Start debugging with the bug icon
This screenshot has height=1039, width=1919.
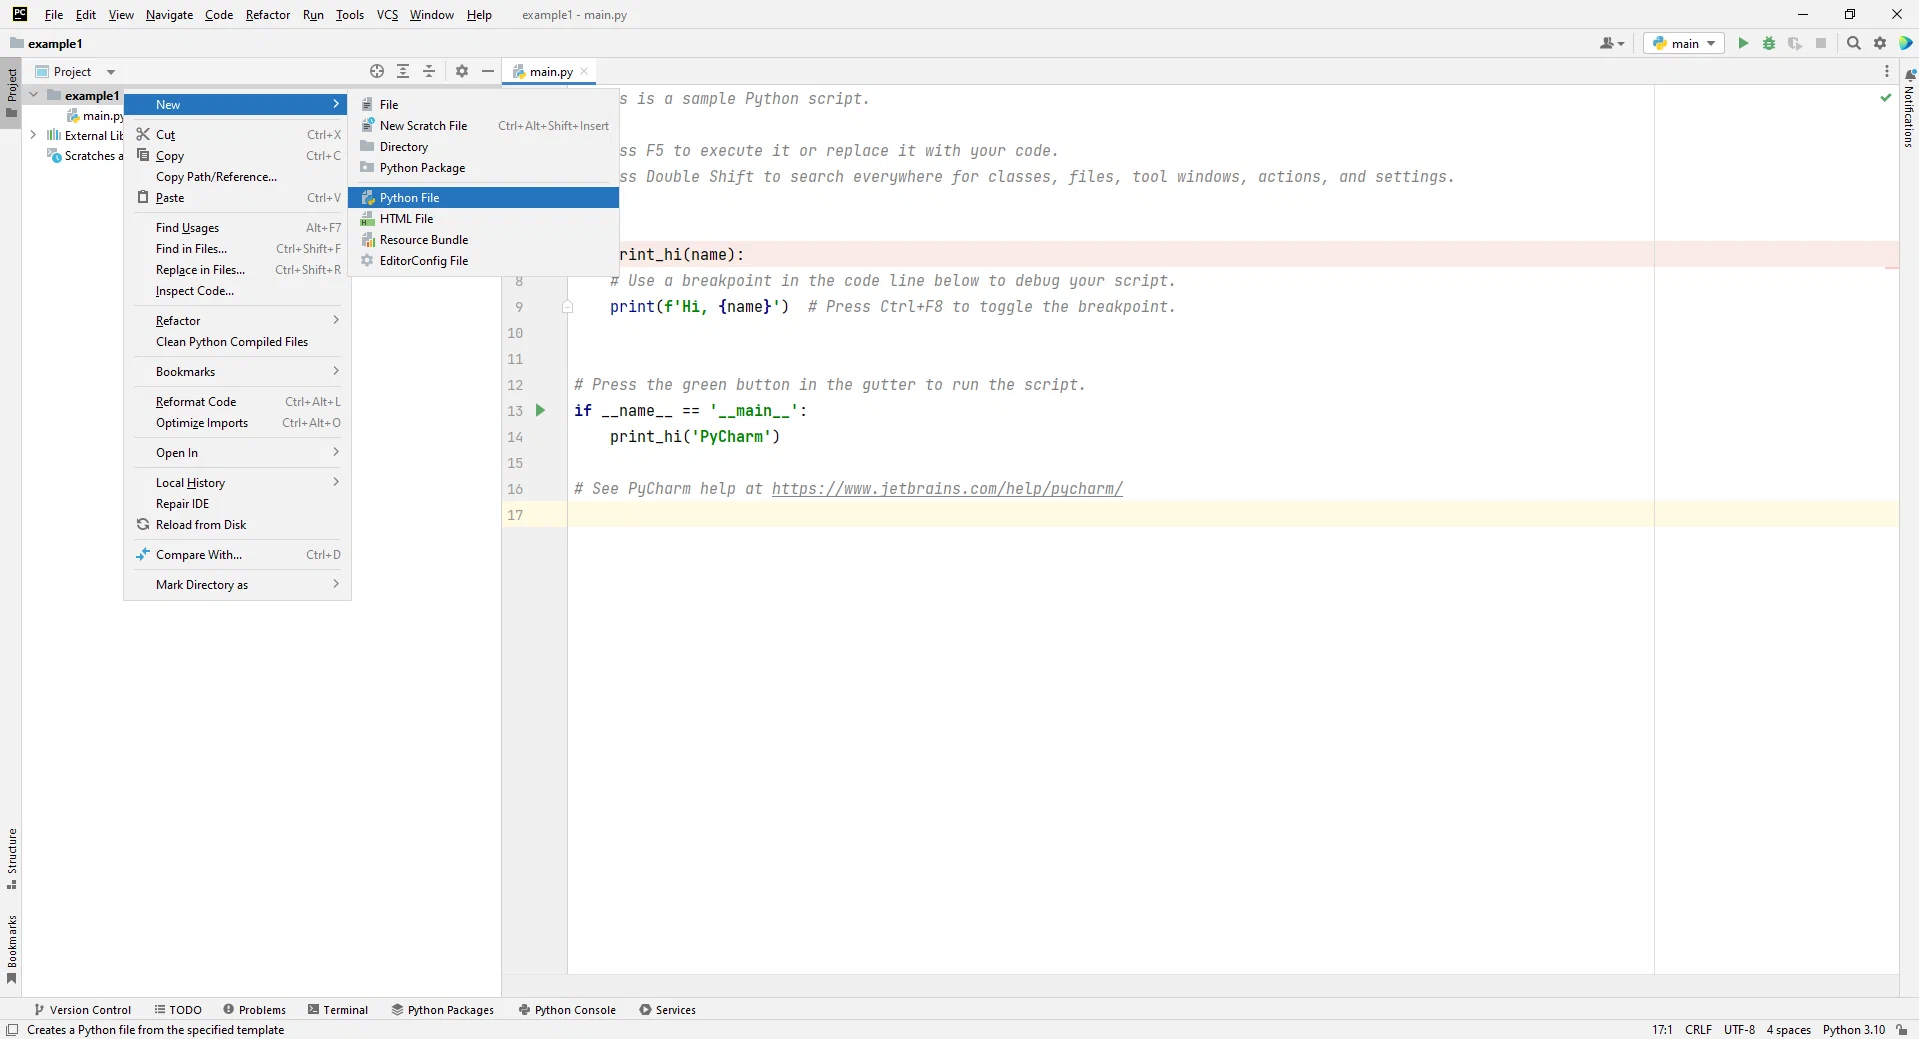pos(1769,43)
